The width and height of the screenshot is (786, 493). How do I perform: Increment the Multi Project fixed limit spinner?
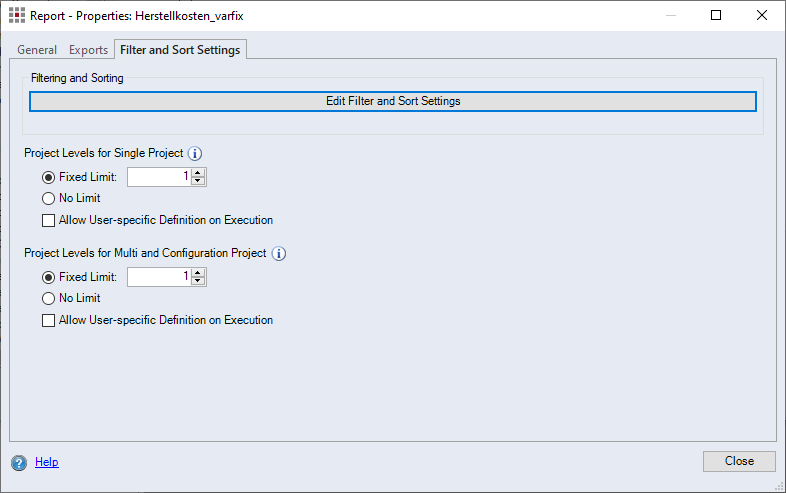pos(198,273)
